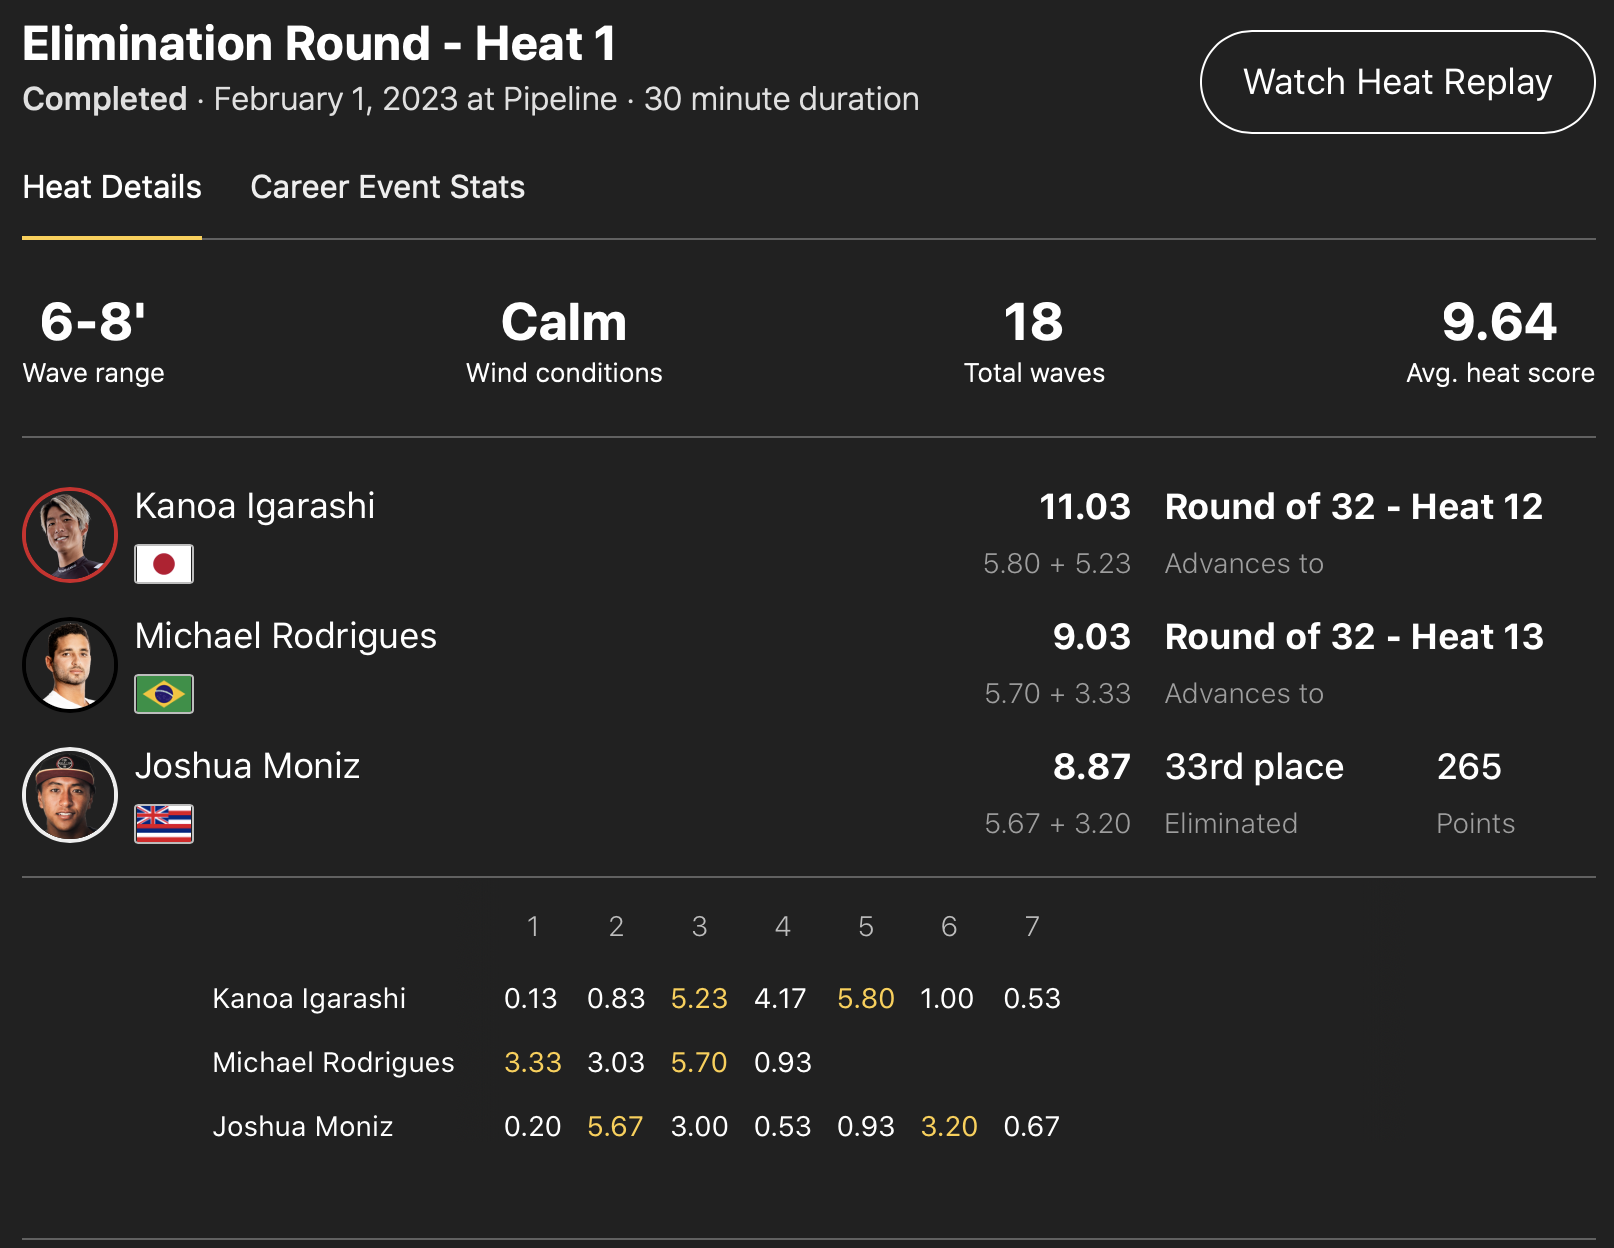Click the 33rd place result text
The height and width of the screenshot is (1248, 1614).
[1254, 767]
